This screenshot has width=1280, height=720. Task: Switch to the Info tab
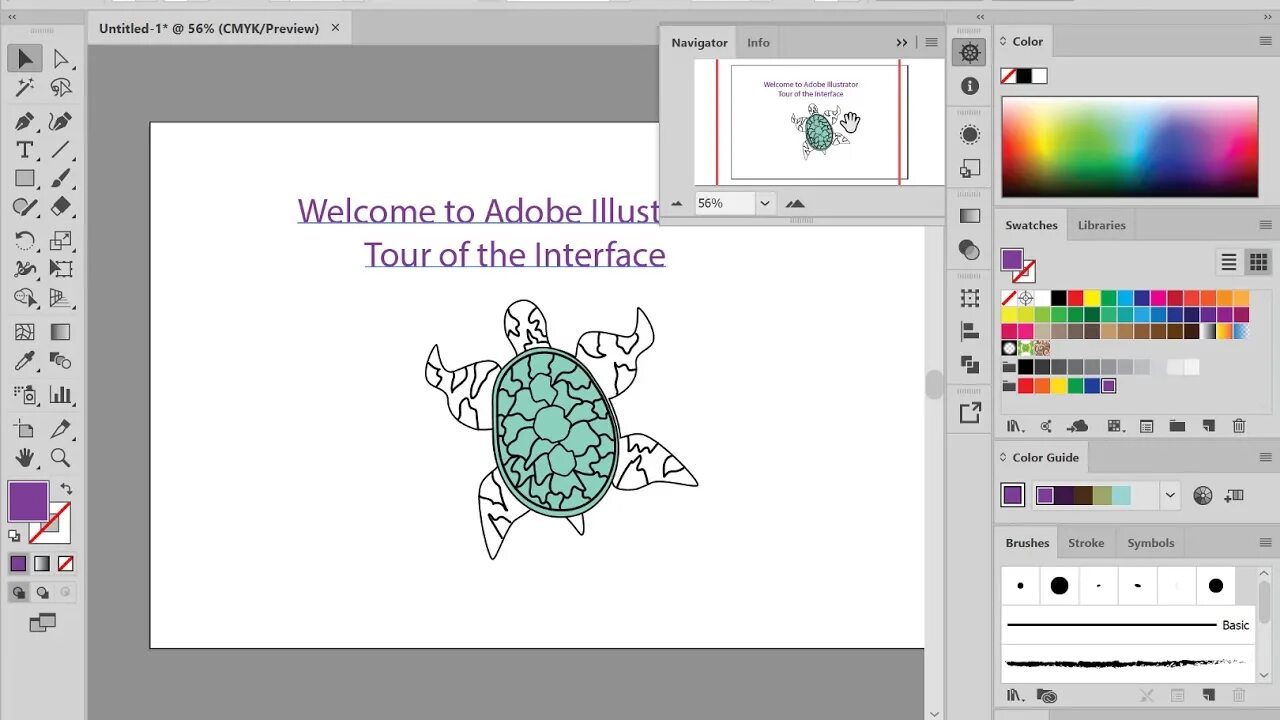(x=758, y=42)
